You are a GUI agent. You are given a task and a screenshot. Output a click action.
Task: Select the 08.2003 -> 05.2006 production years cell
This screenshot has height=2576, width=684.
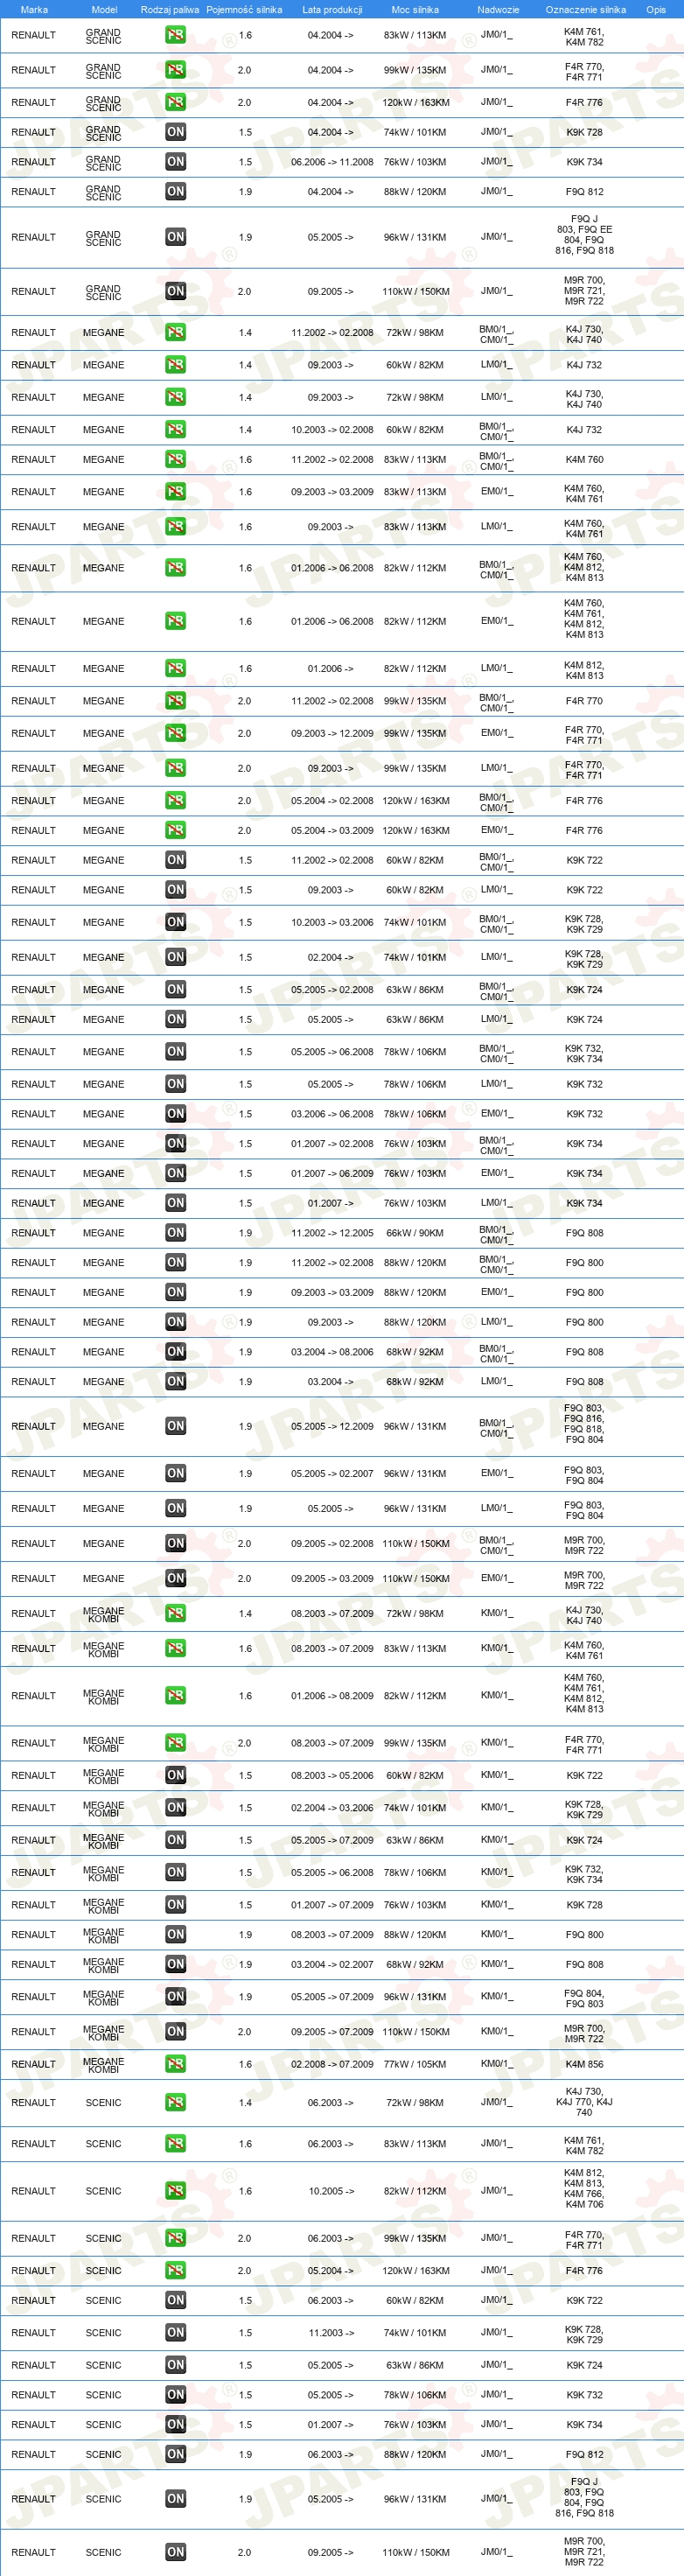pos(332,1775)
